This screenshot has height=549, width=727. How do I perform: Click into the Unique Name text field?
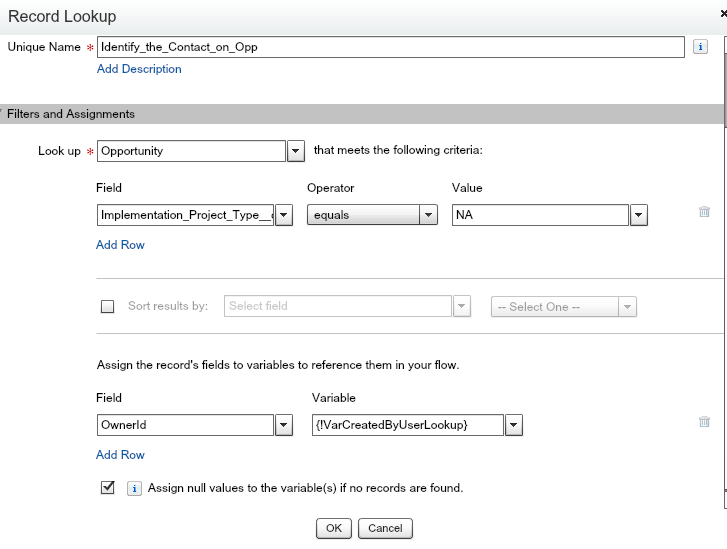(390, 47)
